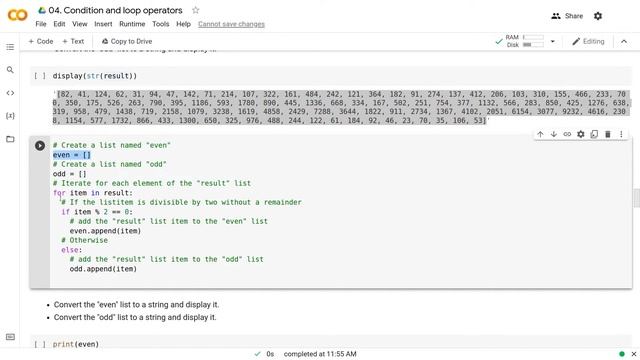The image size is (640, 360).
Task: Open the Runtime menu
Action: [132, 24]
